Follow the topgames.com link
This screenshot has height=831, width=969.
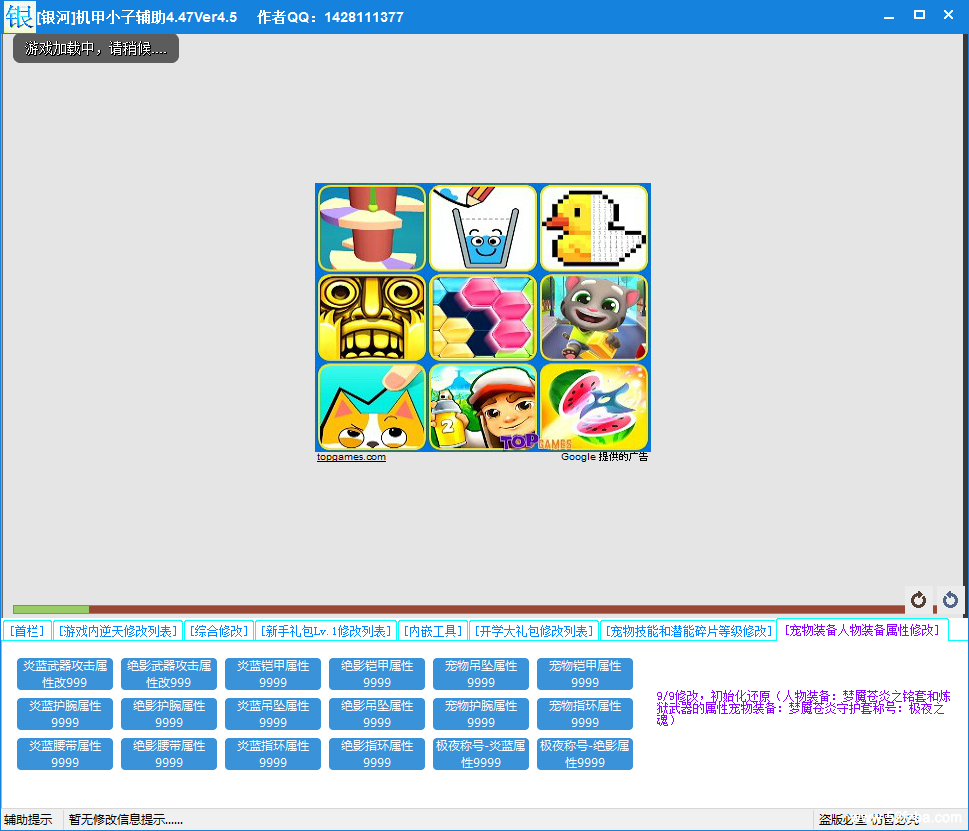tap(351, 457)
